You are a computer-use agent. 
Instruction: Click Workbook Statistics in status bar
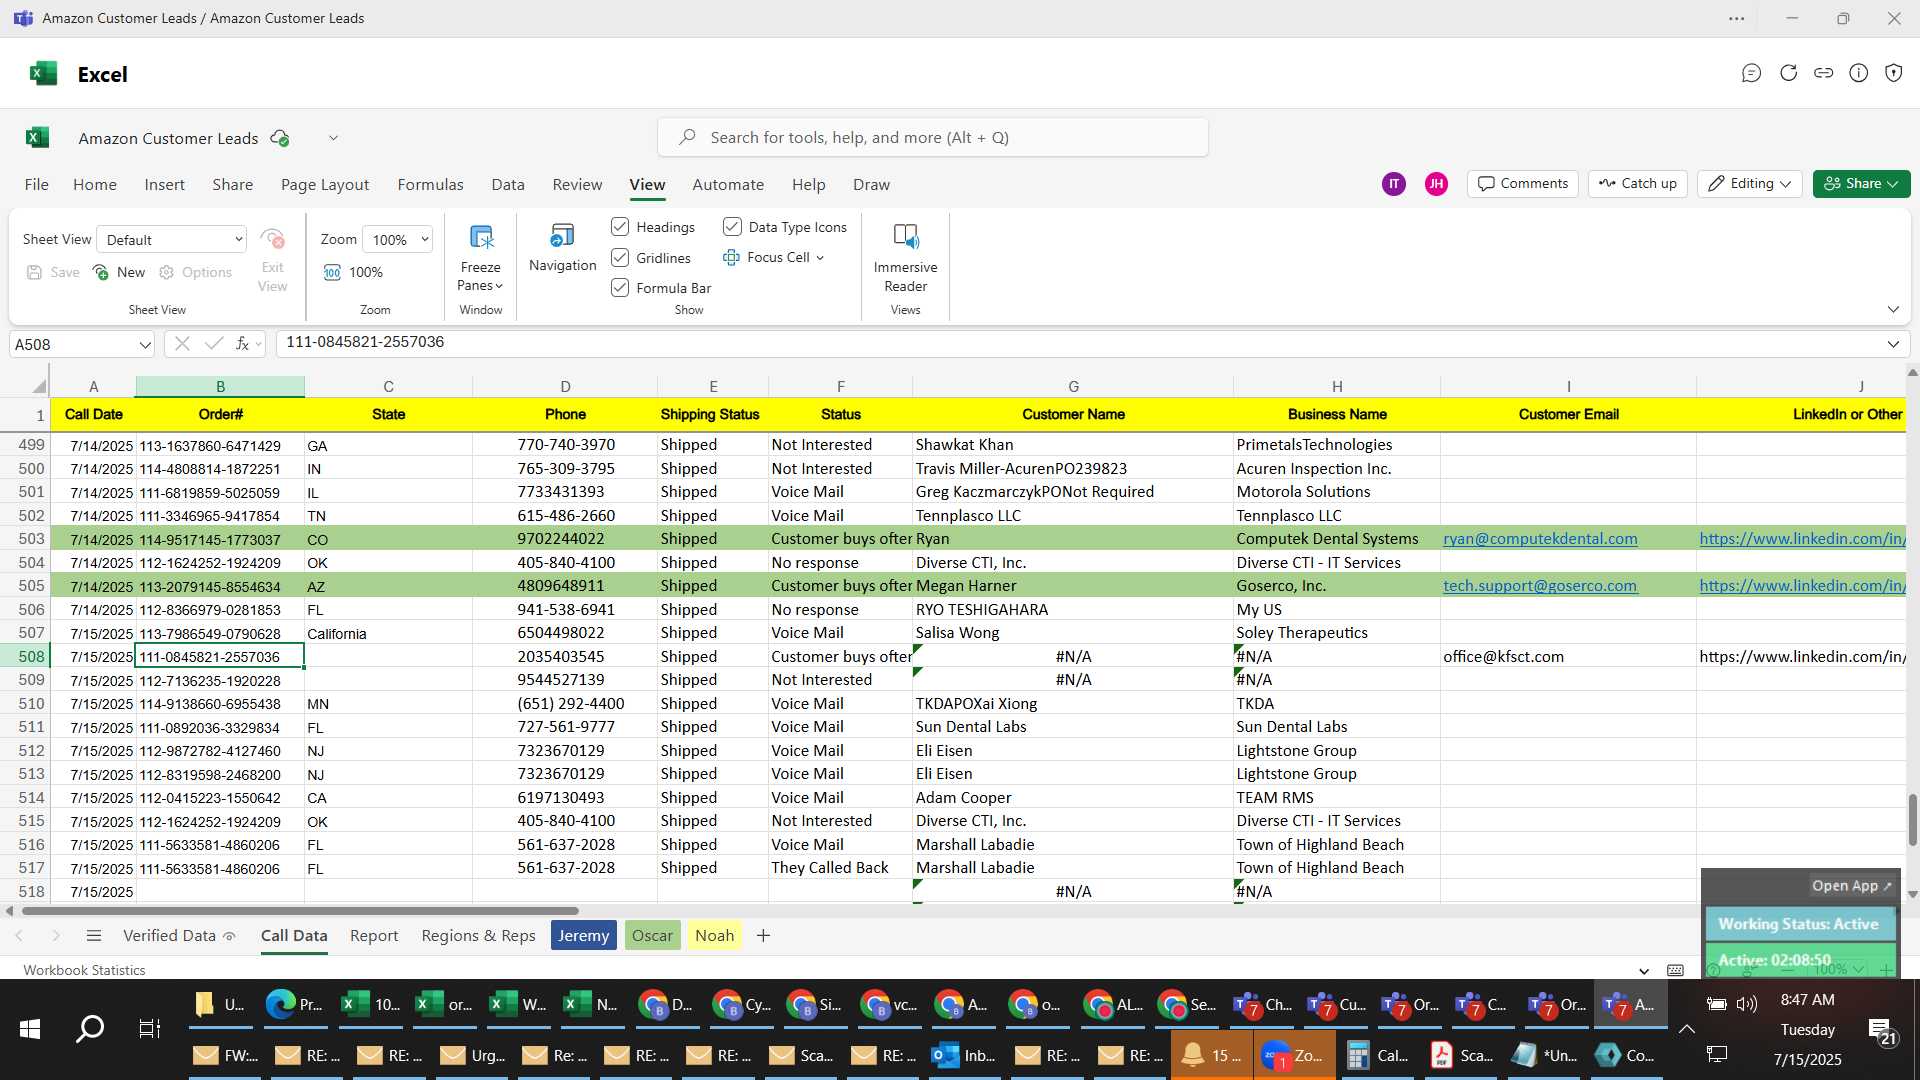click(84, 970)
